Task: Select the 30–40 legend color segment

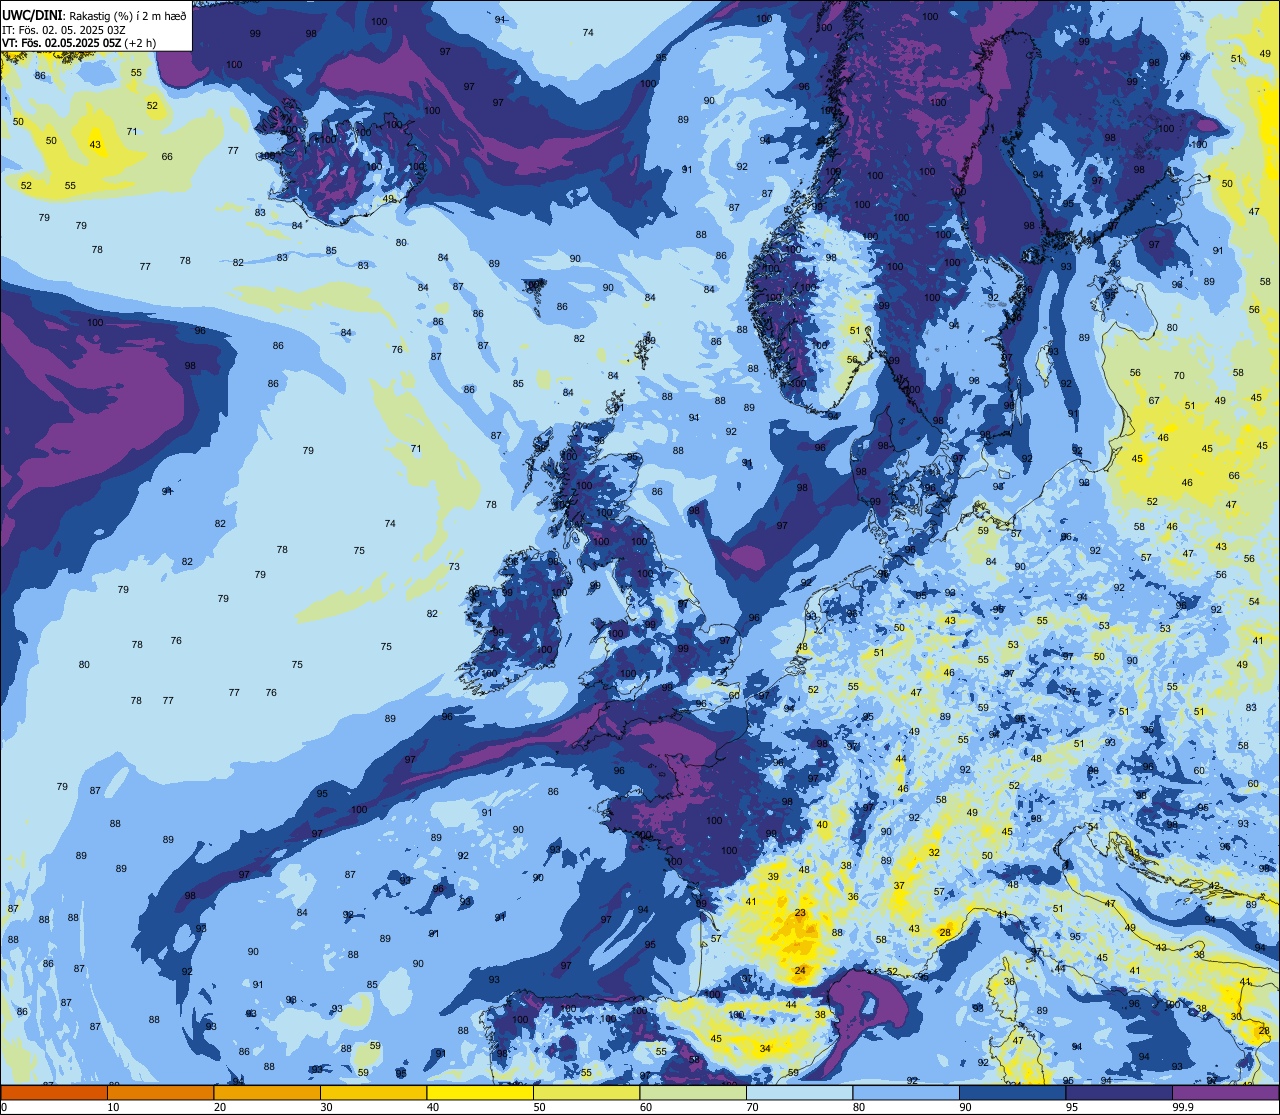Action: [x=373, y=1093]
